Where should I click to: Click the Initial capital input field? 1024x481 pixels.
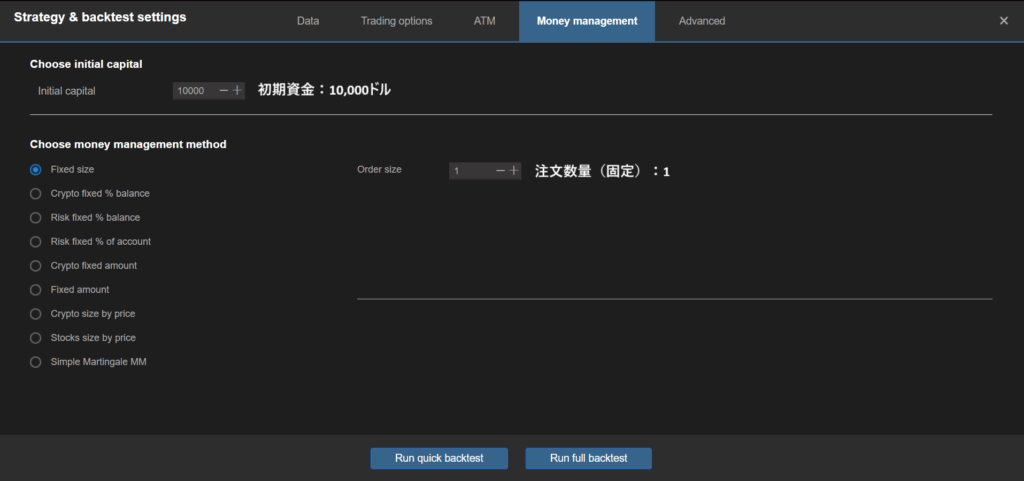pyautogui.click(x=194, y=91)
